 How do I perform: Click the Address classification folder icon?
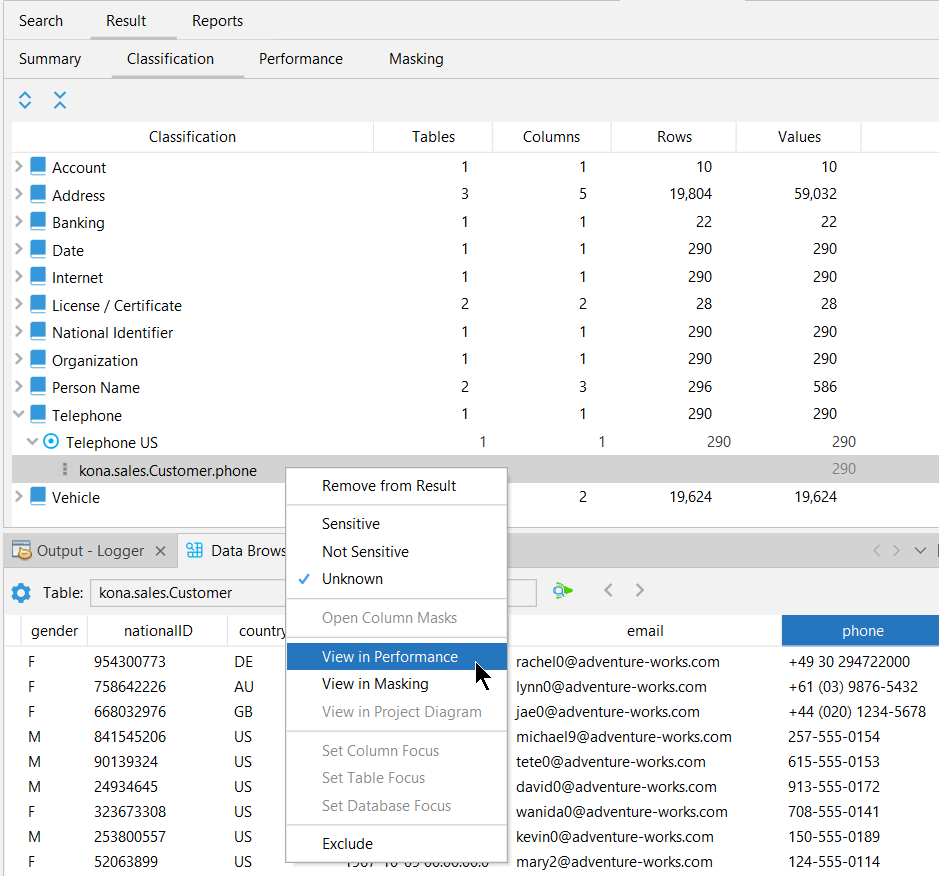click(x=38, y=194)
